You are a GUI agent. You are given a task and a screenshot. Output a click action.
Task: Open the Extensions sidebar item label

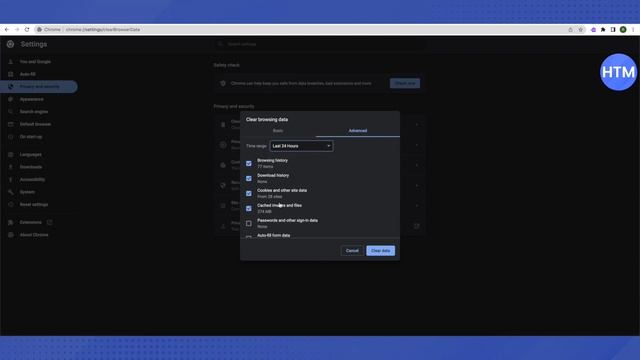point(31,222)
